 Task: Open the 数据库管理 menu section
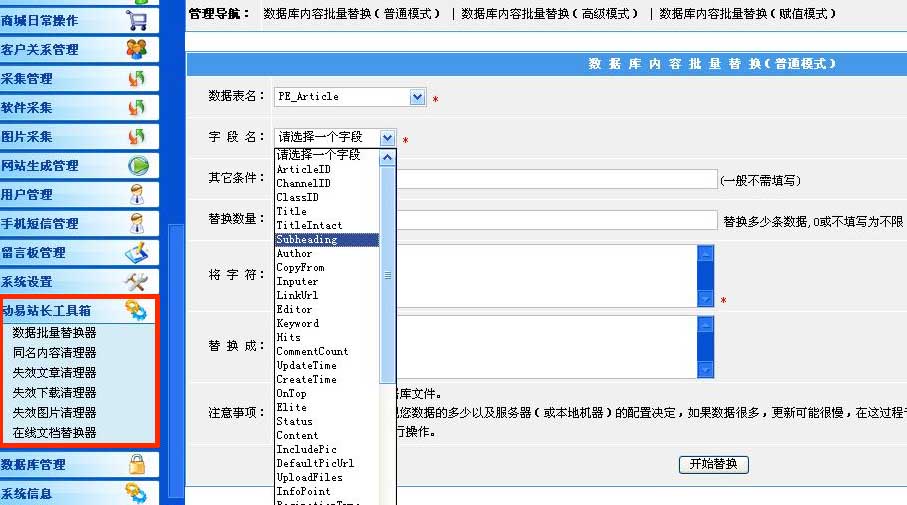point(79,465)
